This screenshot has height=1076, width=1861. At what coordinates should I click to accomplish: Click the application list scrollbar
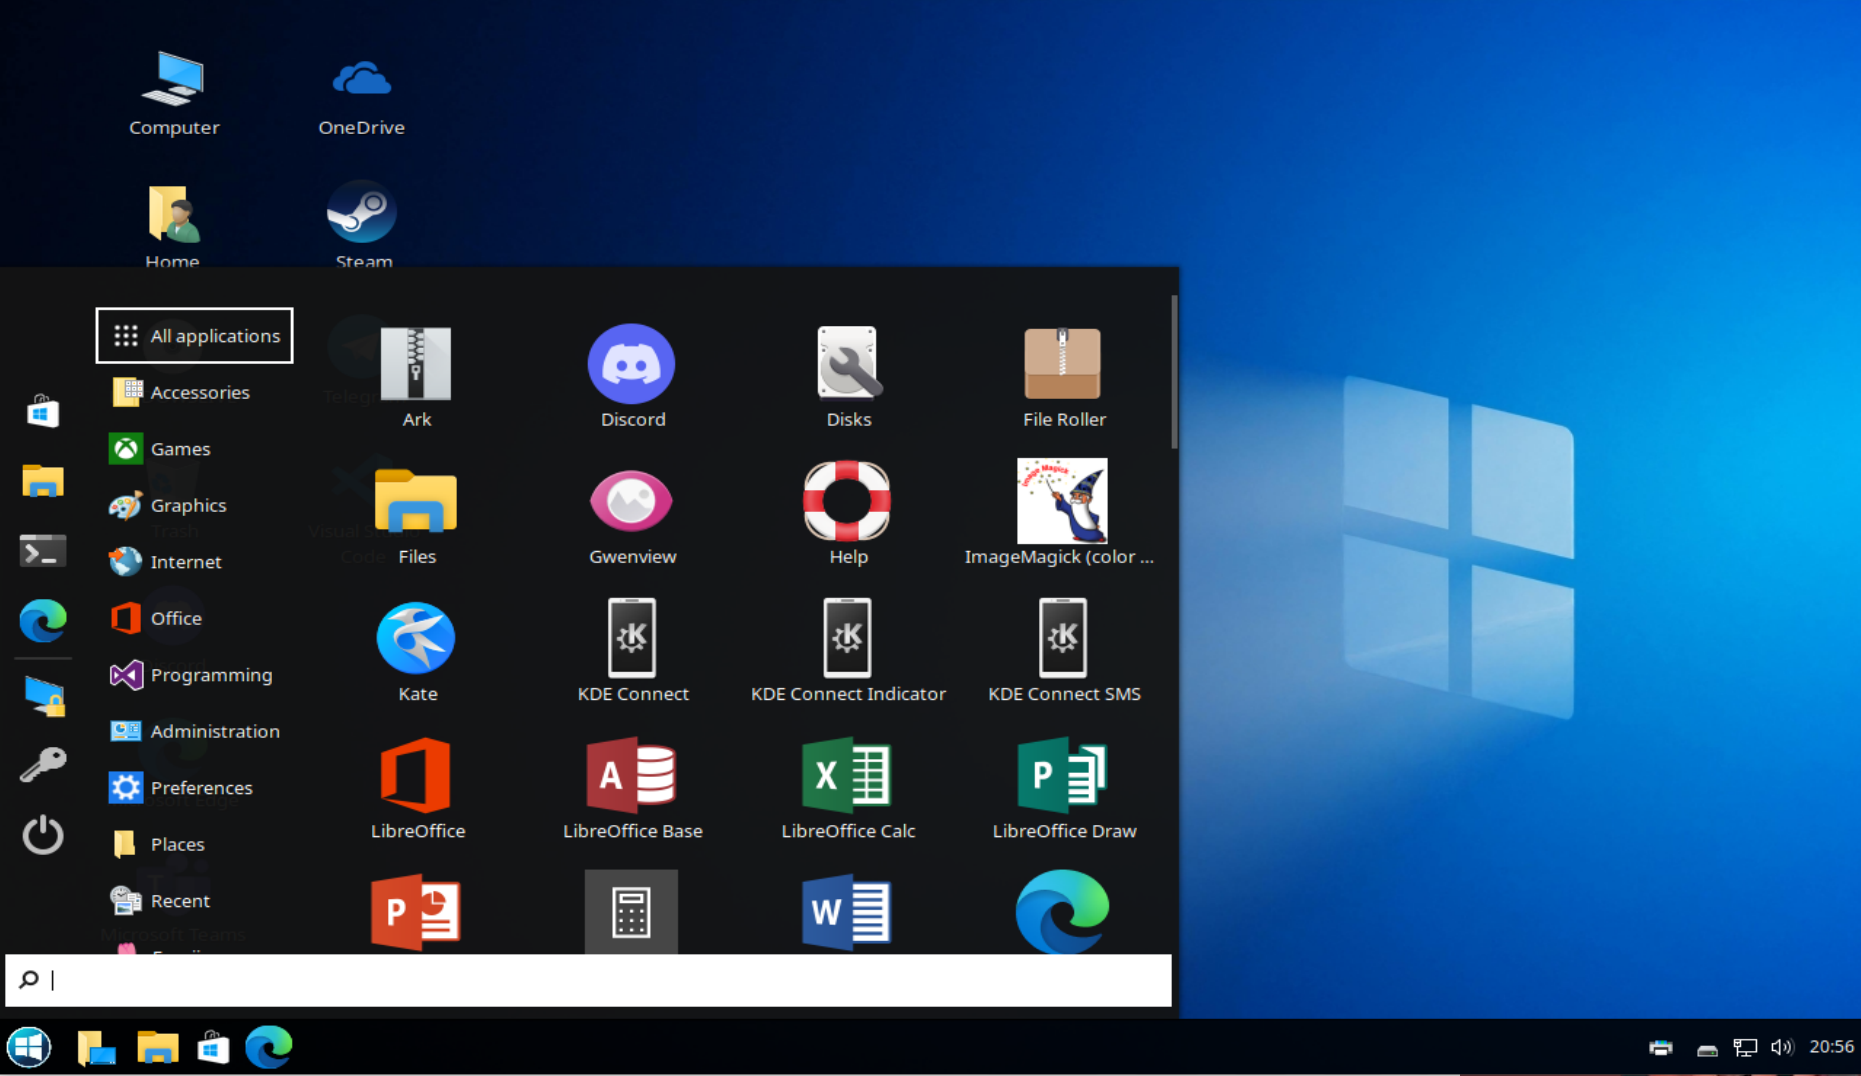1173,371
